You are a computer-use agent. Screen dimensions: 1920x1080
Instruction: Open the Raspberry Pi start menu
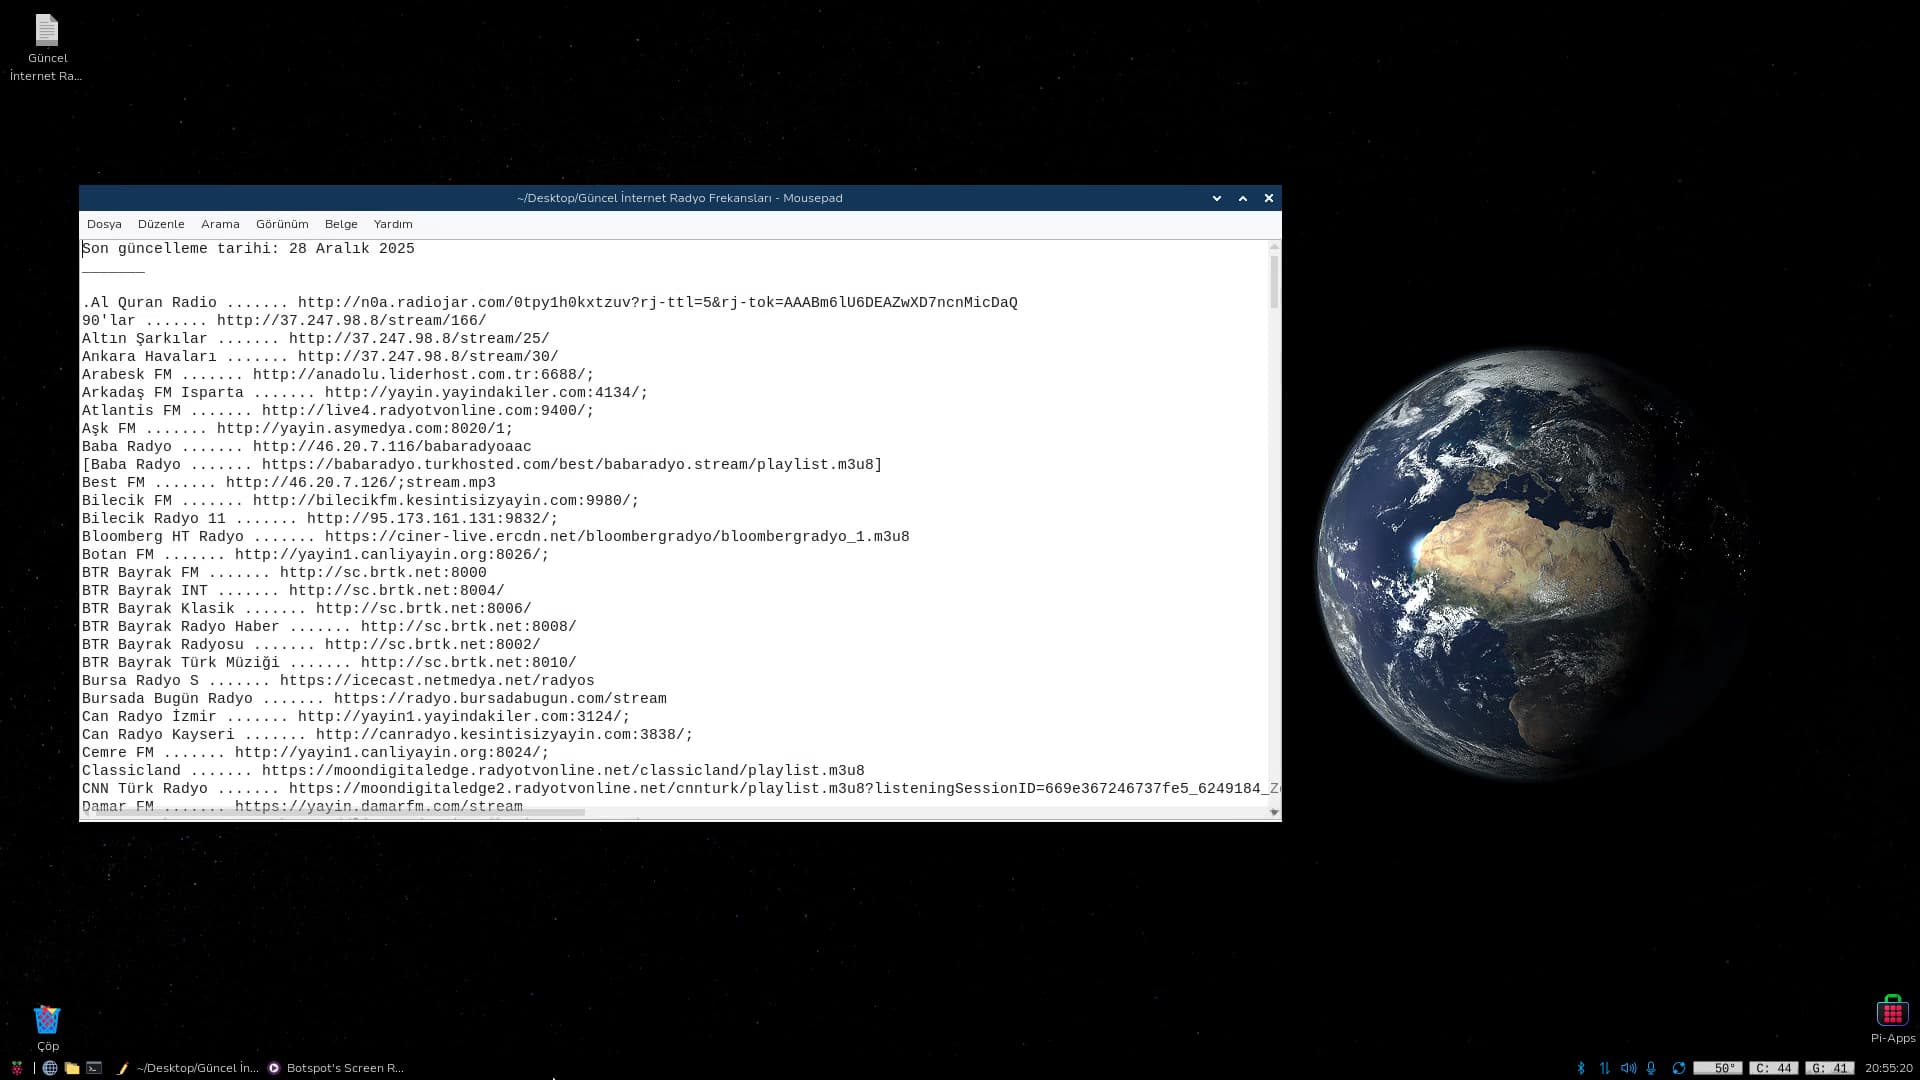[17, 1068]
